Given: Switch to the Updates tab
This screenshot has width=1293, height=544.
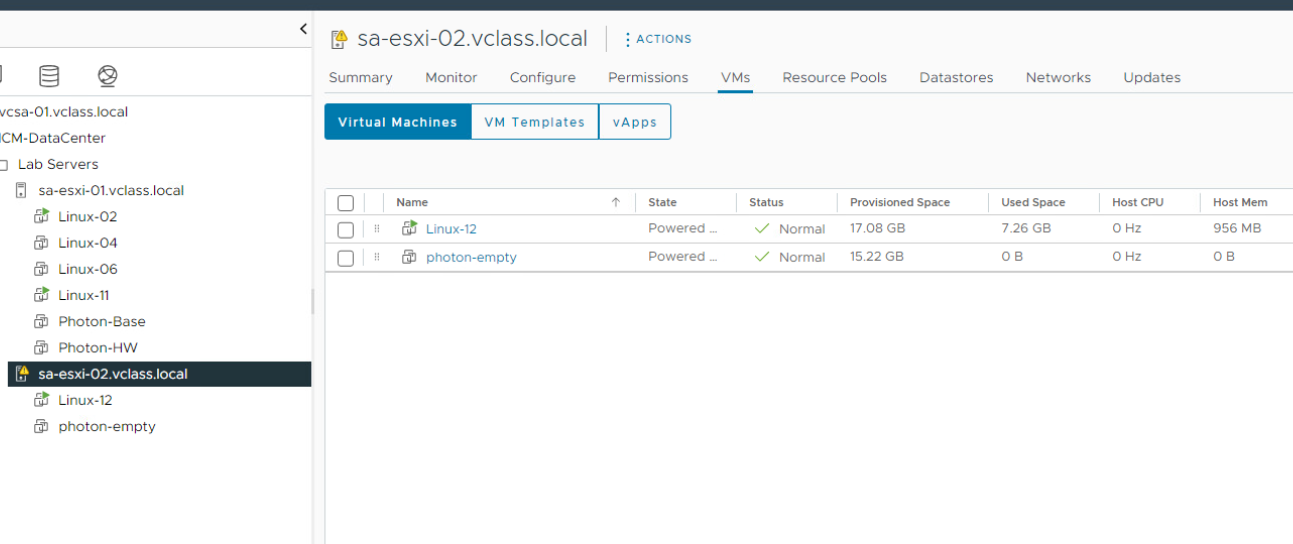Looking at the screenshot, I should tap(1152, 77).
